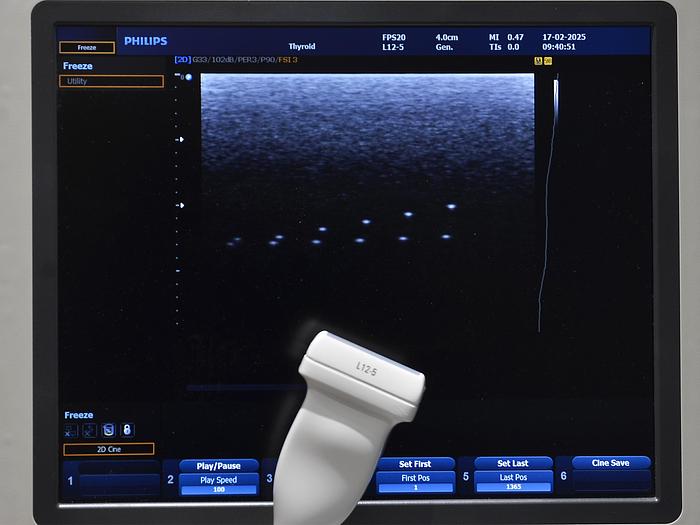Click the MI 0.47 readout
The width and height of the screenshot is (700, 525).
[506, 37]
